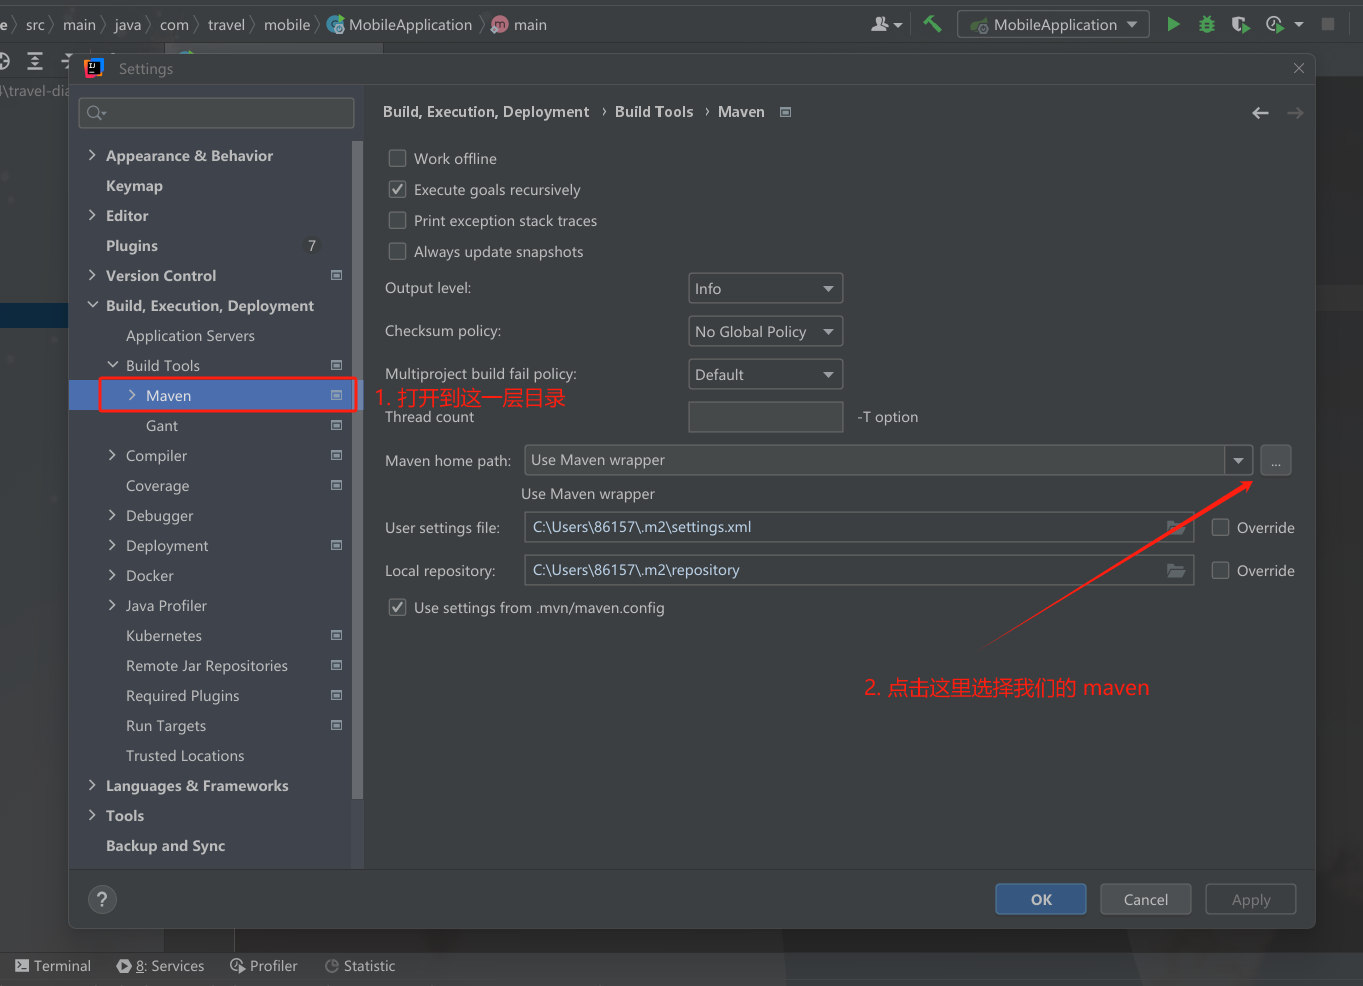
Task: Click the Cancel button
Action: click(1146, 899)
